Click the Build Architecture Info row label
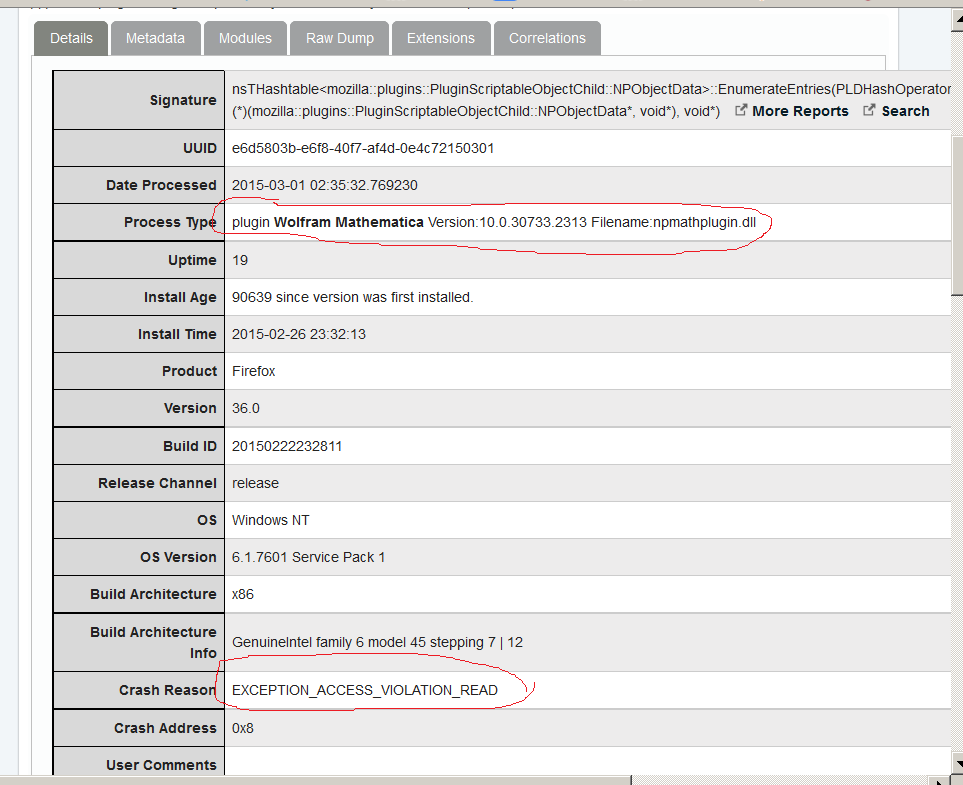The height and width of the screenshot is (785, 963). click(x=154, y=642)
